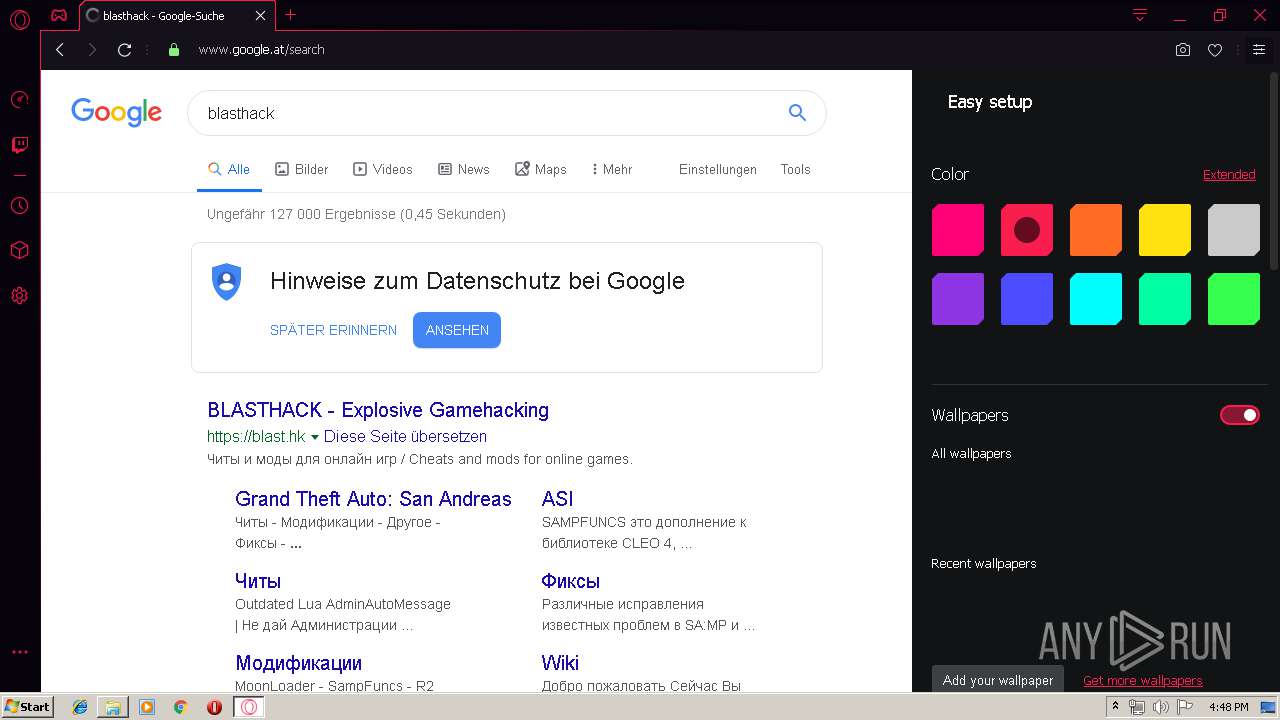Image resolution: width=1280 pixels, height=720 pixels.
Task: Add page to bookmarks heart icon
Action: pos(1215,50)
